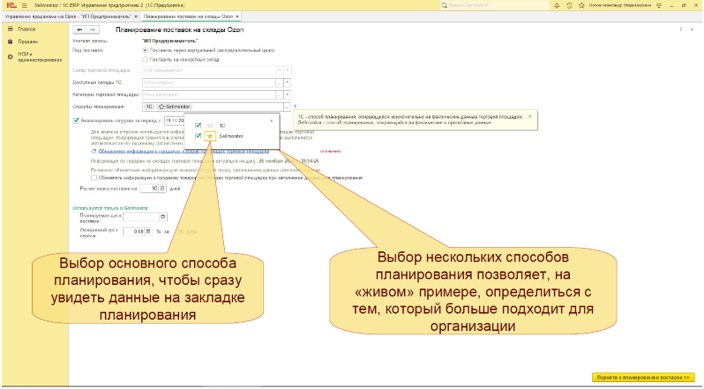Follow the update sales information link

[184, 151]
